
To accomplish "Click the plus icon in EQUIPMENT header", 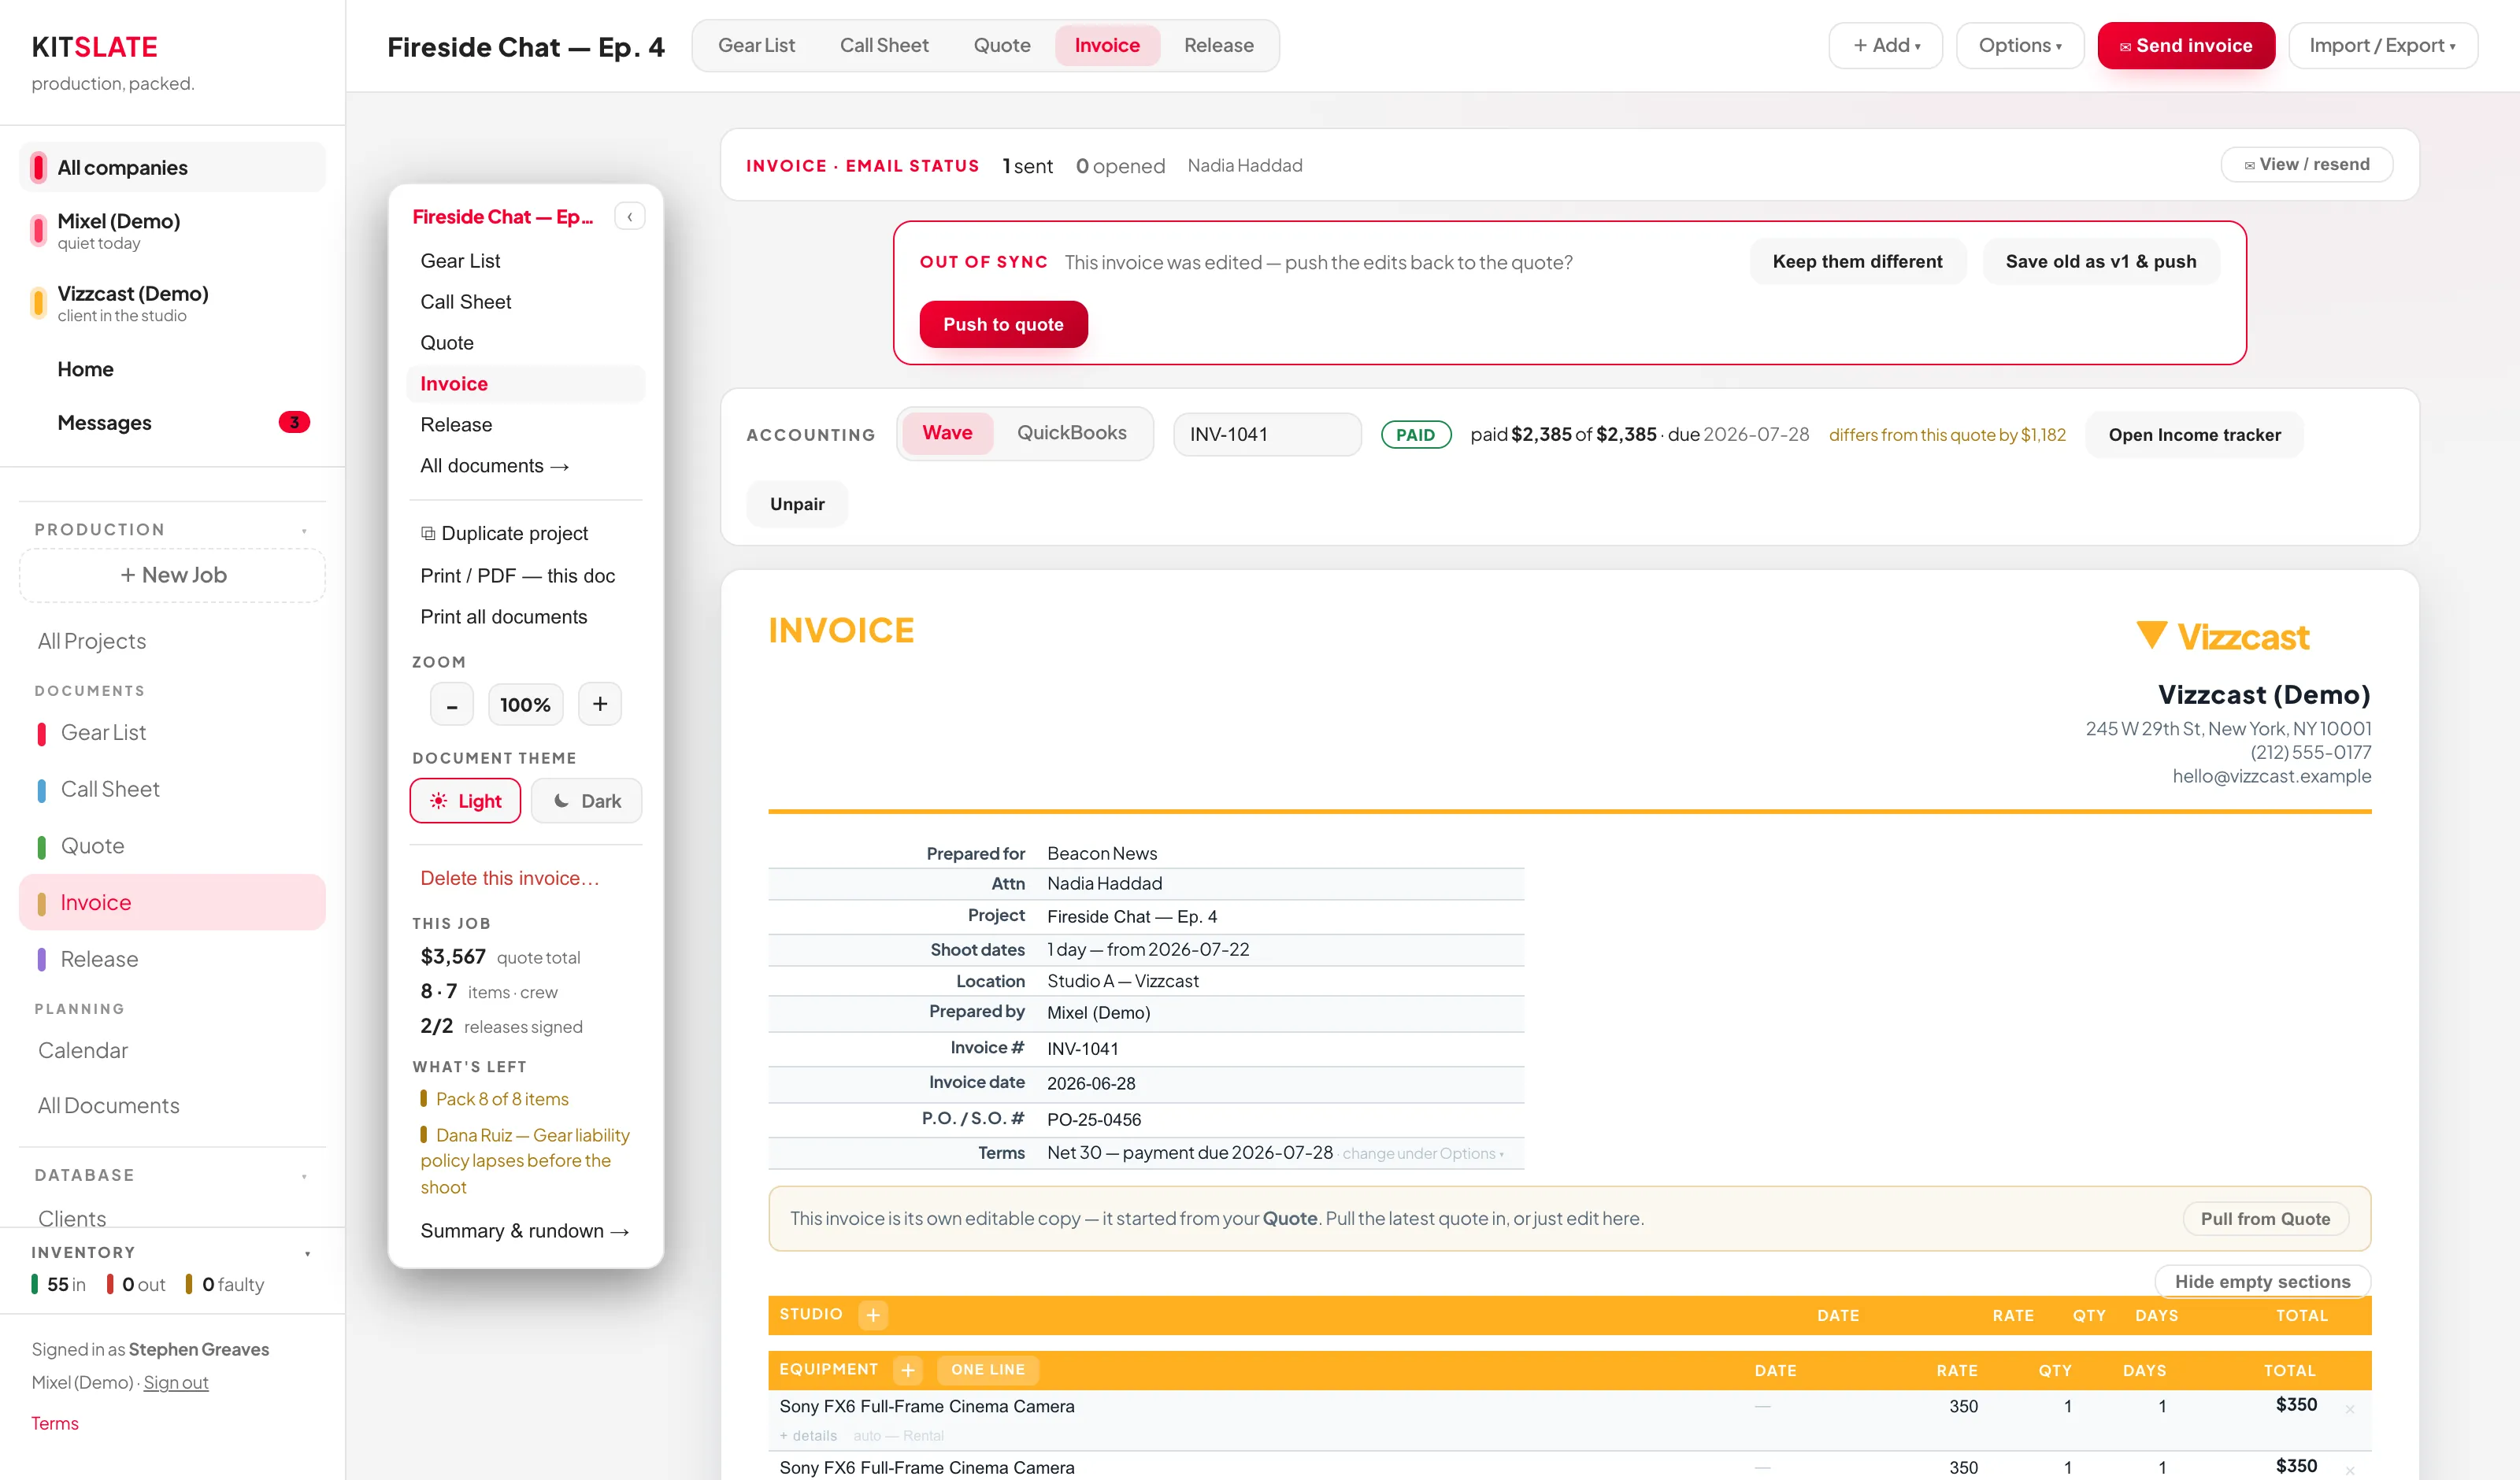I will point(907,1369).
